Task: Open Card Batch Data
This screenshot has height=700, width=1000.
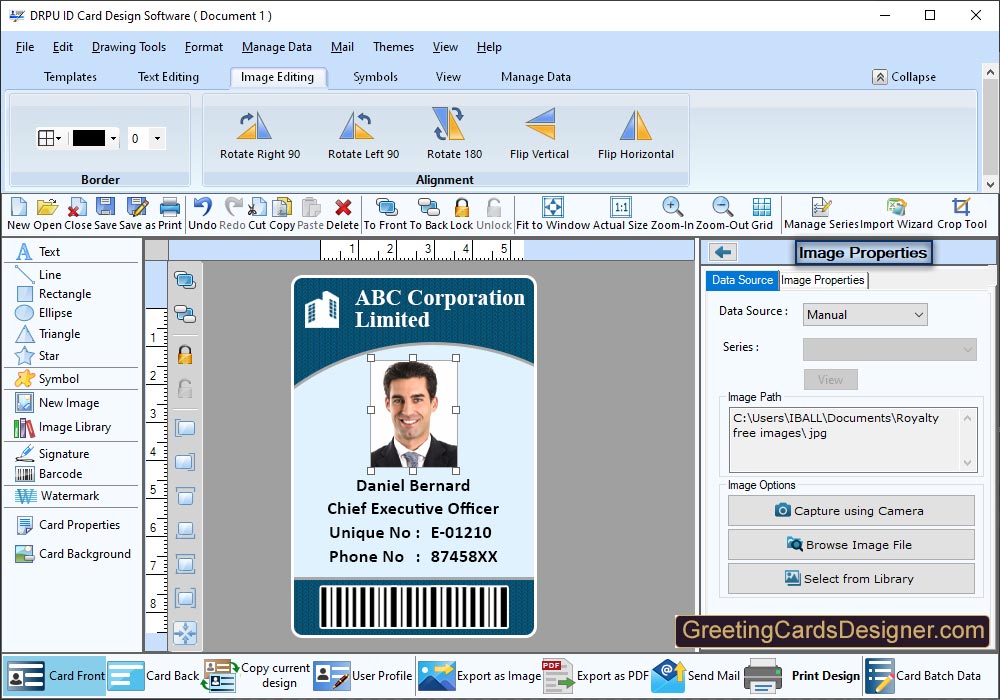Action: tap(923, 676)
